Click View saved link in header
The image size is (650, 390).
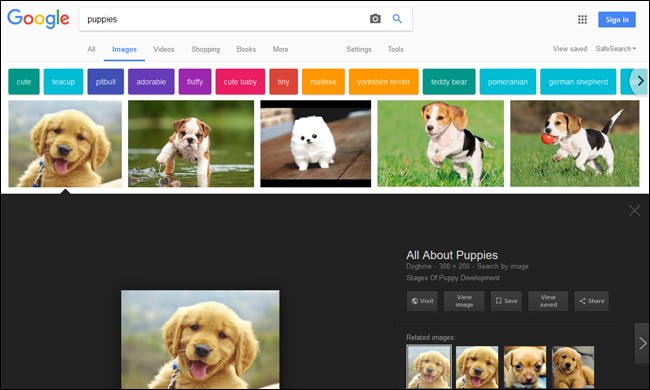[x=570, y=48]
